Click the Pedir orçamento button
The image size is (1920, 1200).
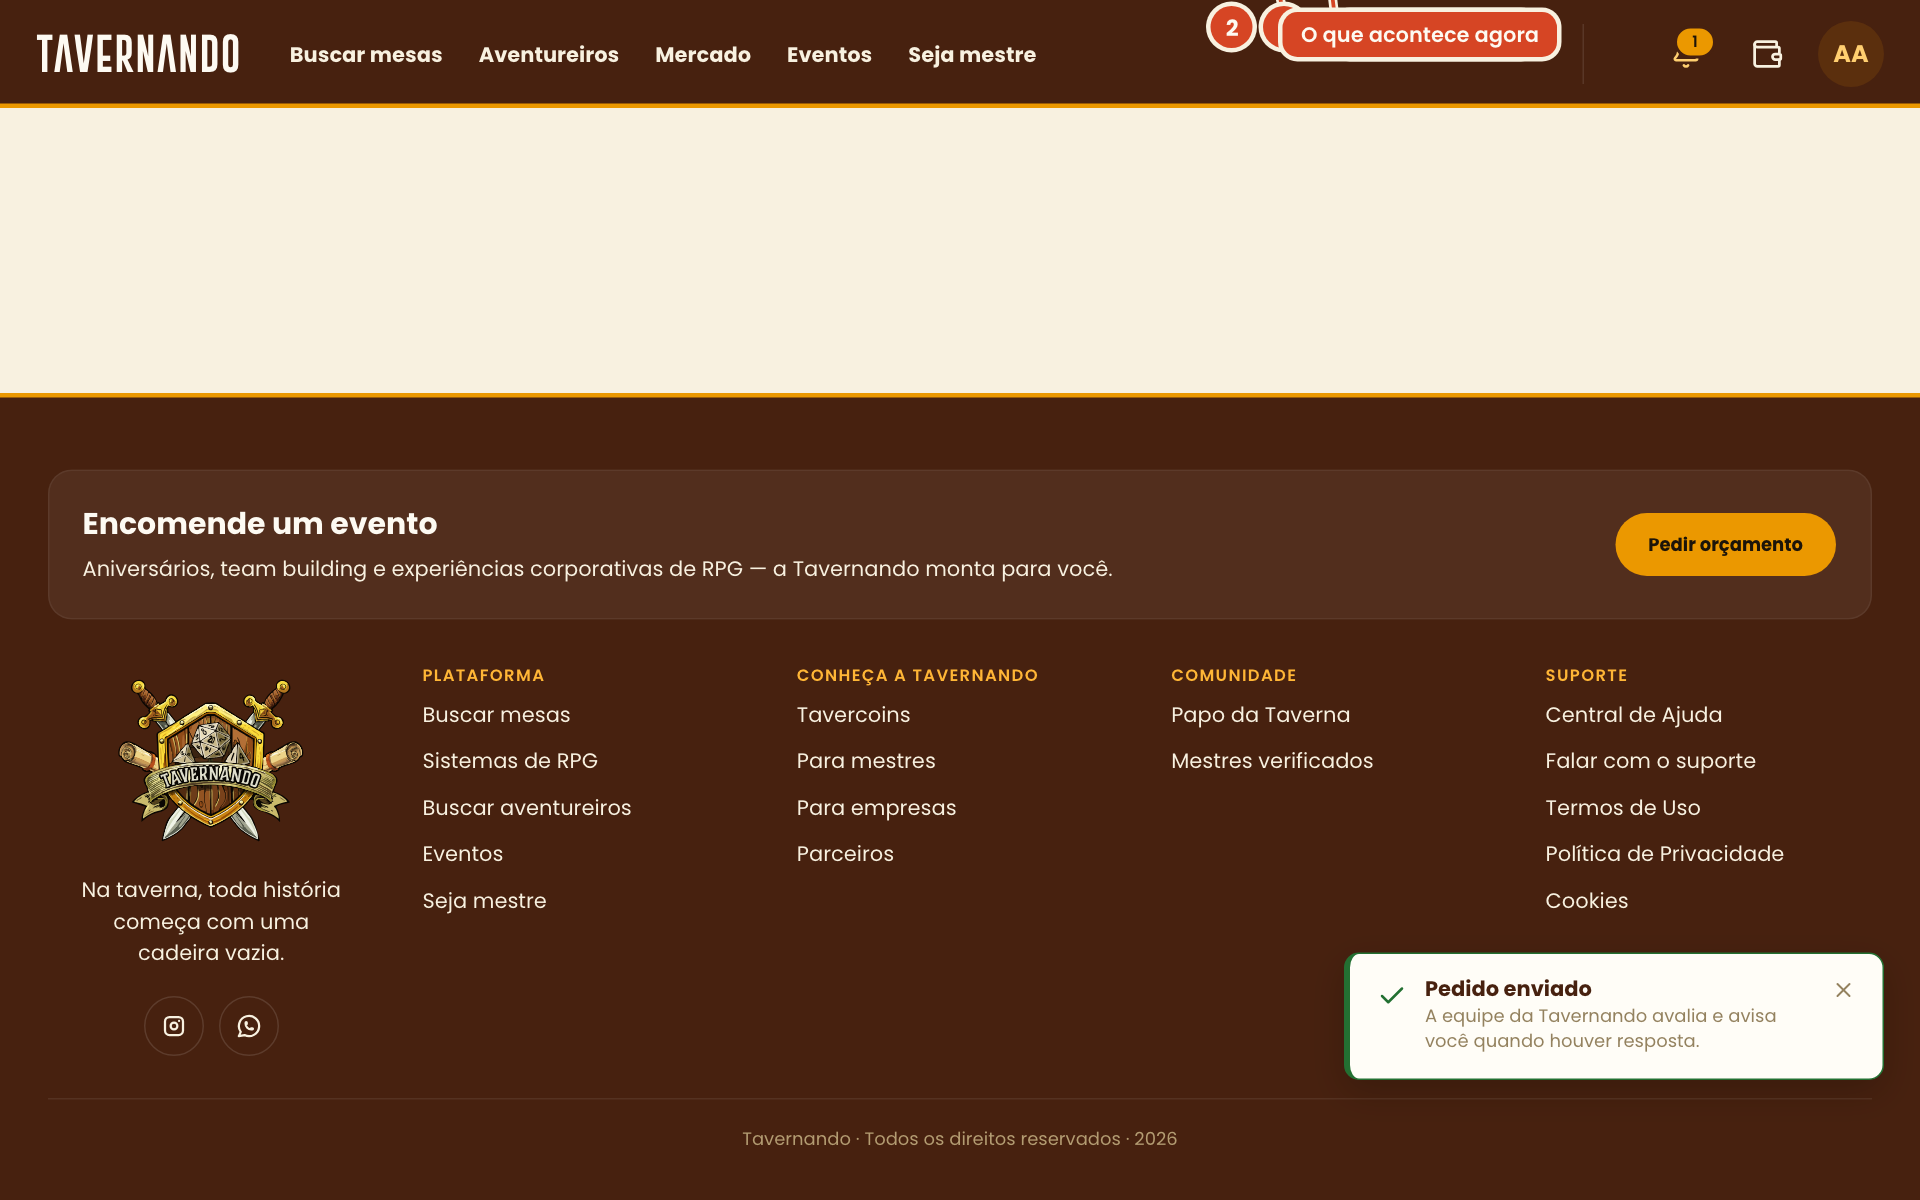[x=1725, y=544]
